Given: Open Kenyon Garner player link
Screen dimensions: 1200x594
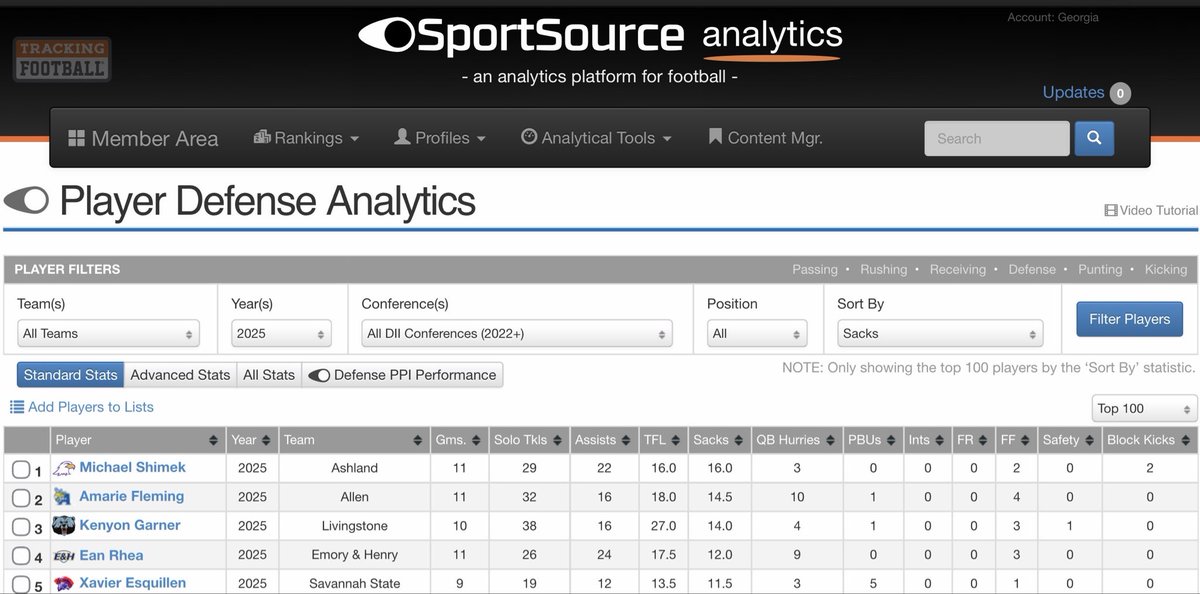Looking at the screenshot, I should 130,525.
